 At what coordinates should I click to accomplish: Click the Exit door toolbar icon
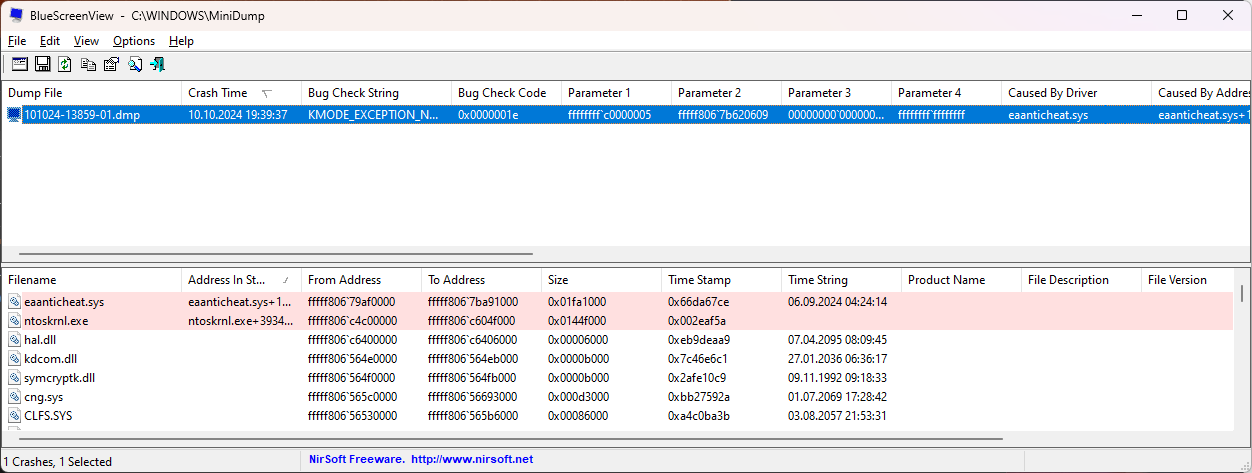pyautogui.click(x=157, y=64)
